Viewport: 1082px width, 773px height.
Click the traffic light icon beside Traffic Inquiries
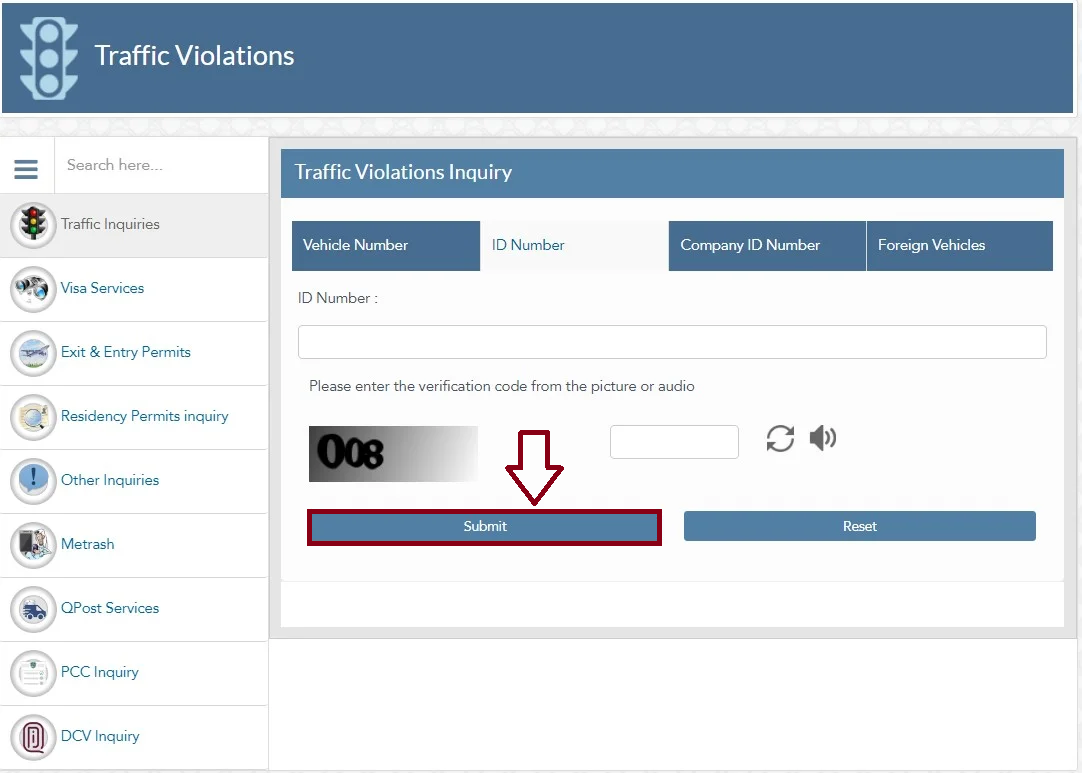point(33,225)
